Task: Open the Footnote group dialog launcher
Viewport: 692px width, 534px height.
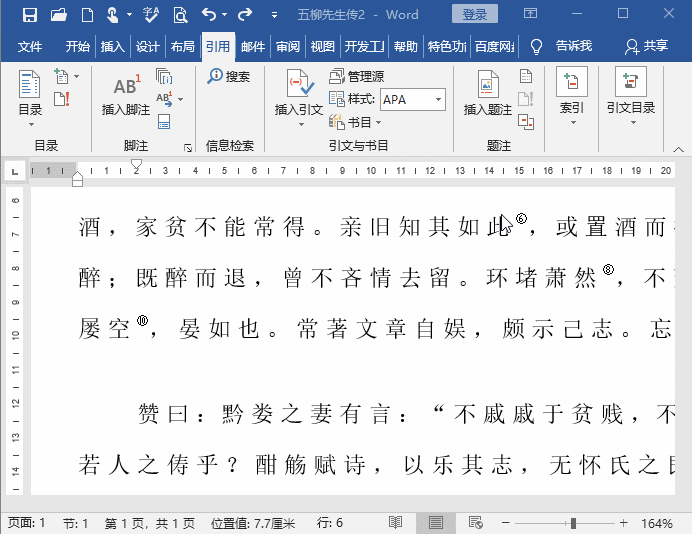Action: [187, 147]
